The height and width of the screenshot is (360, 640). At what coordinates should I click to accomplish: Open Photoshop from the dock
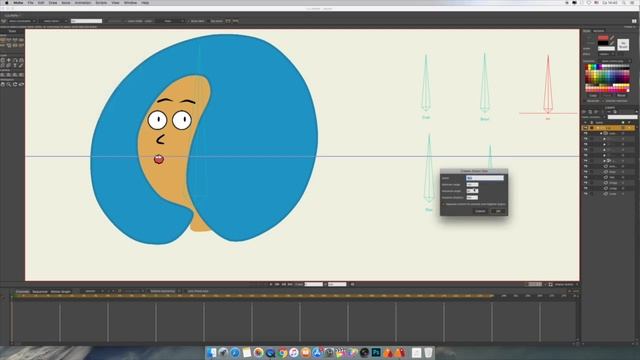(x=376, y=352)
